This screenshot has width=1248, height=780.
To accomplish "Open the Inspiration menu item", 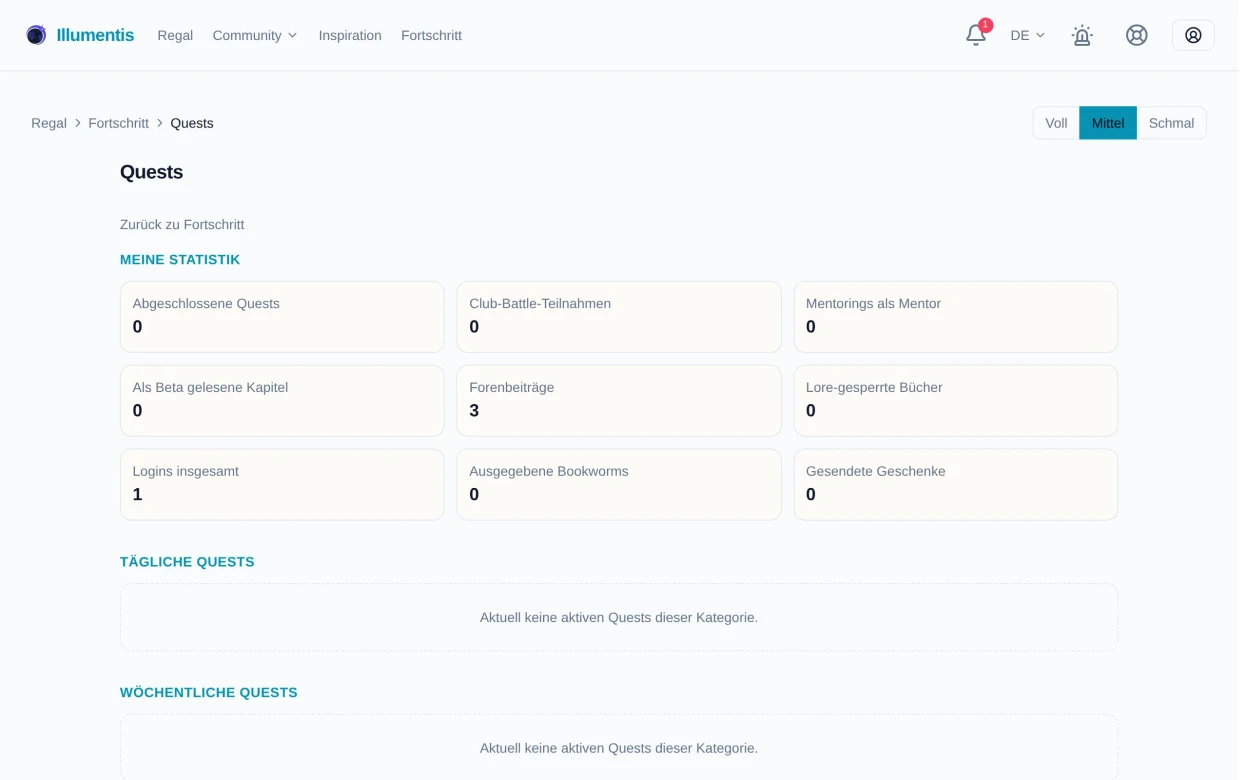I will [350, 35].
